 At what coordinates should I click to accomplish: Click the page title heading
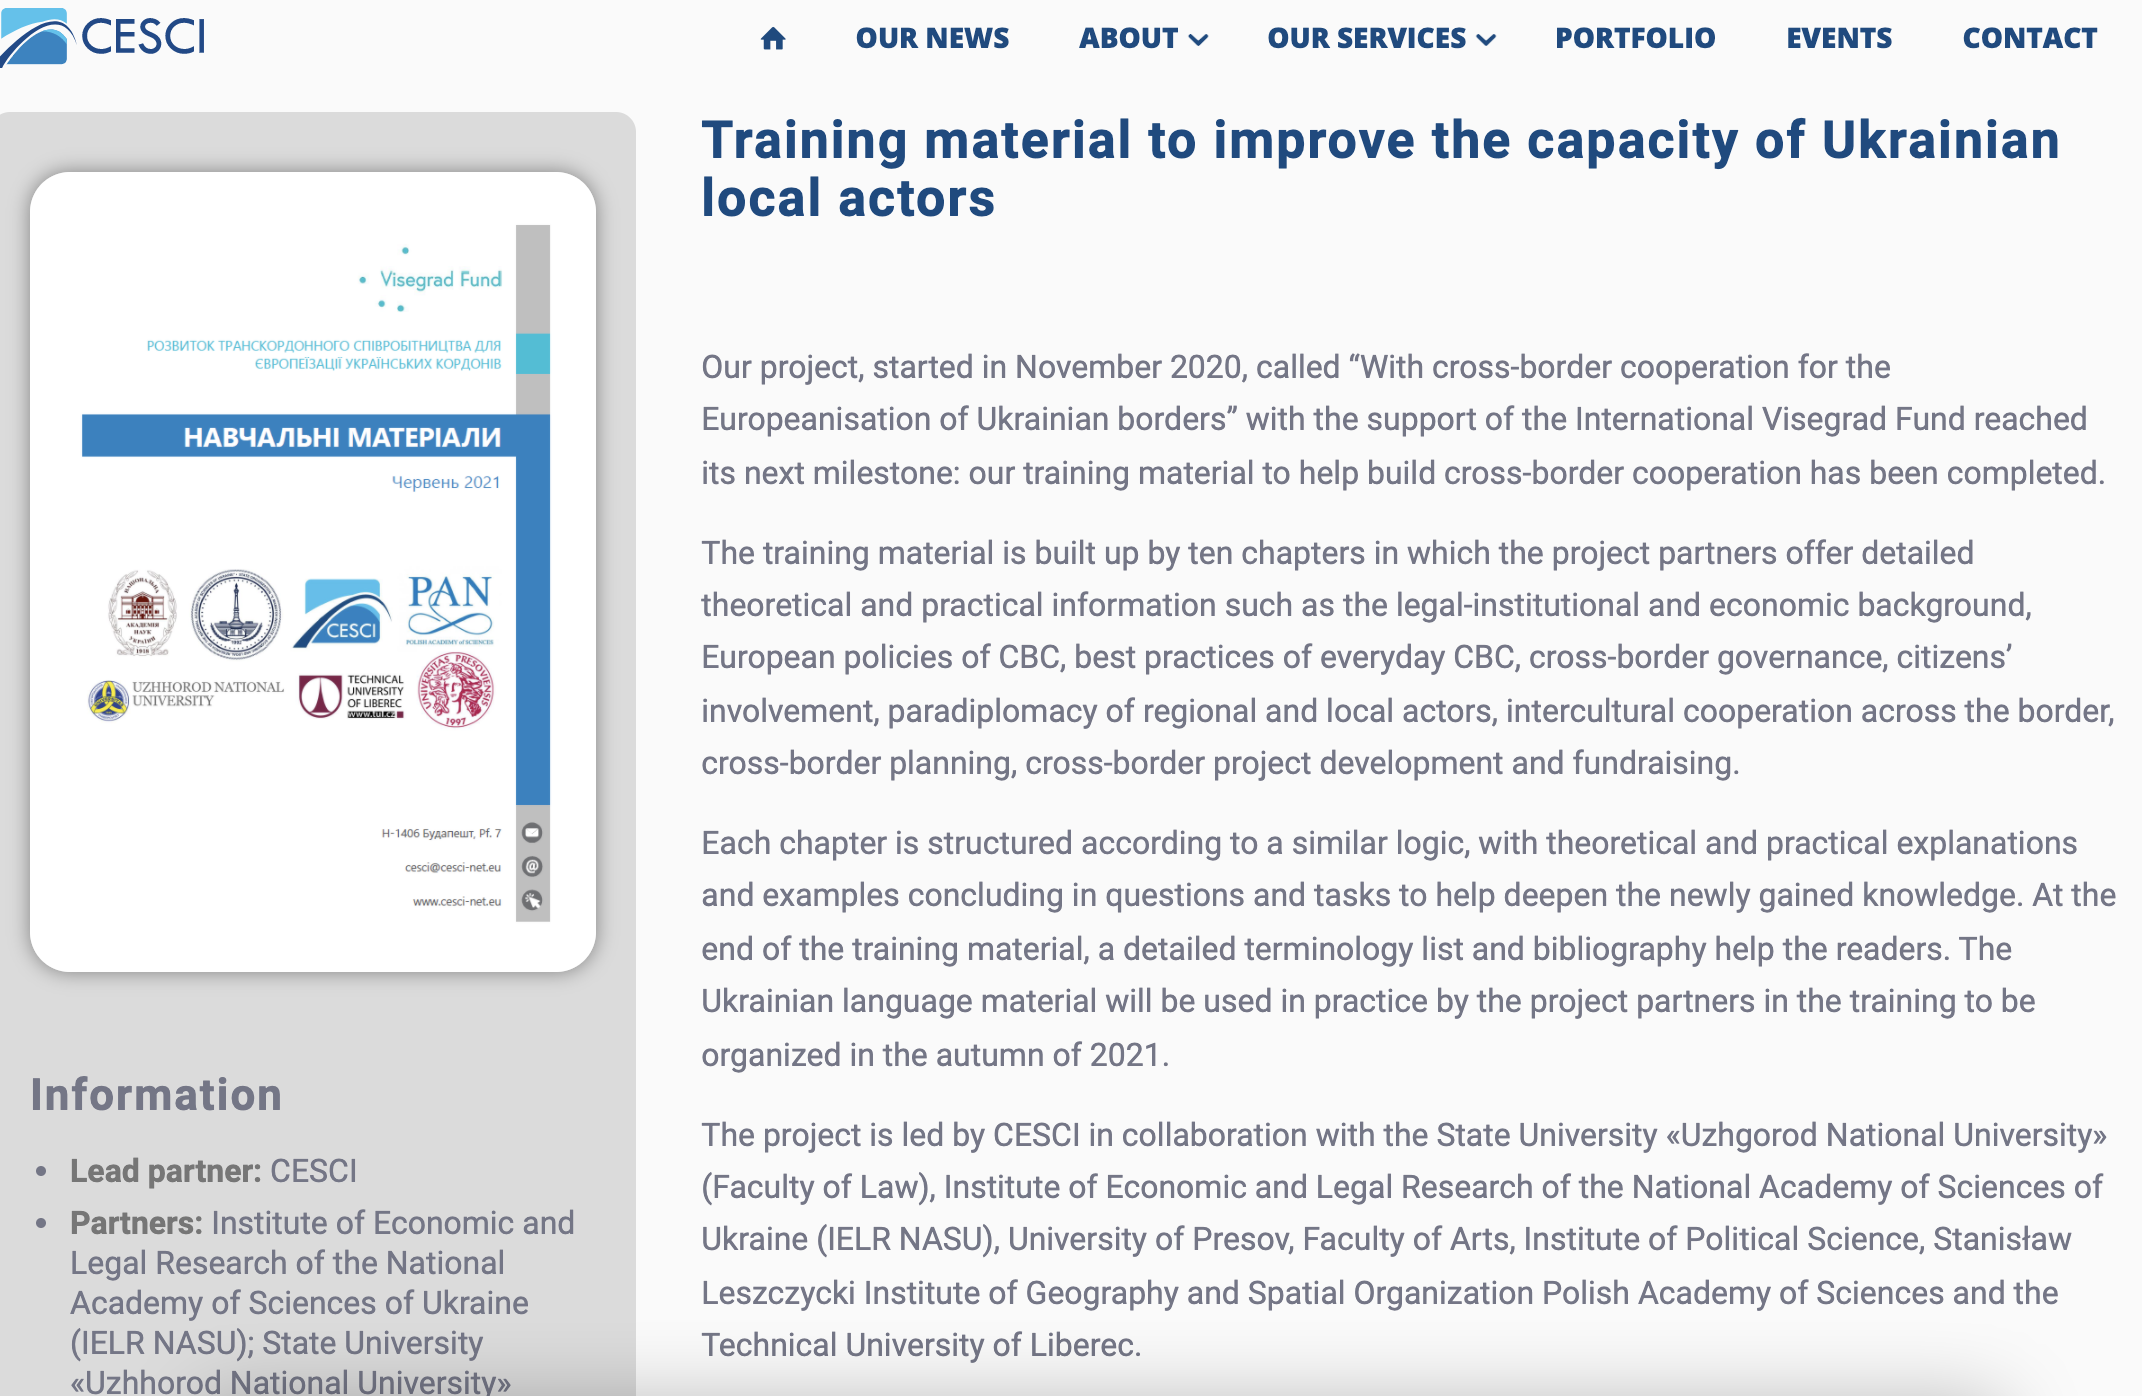pos(1381,168)
